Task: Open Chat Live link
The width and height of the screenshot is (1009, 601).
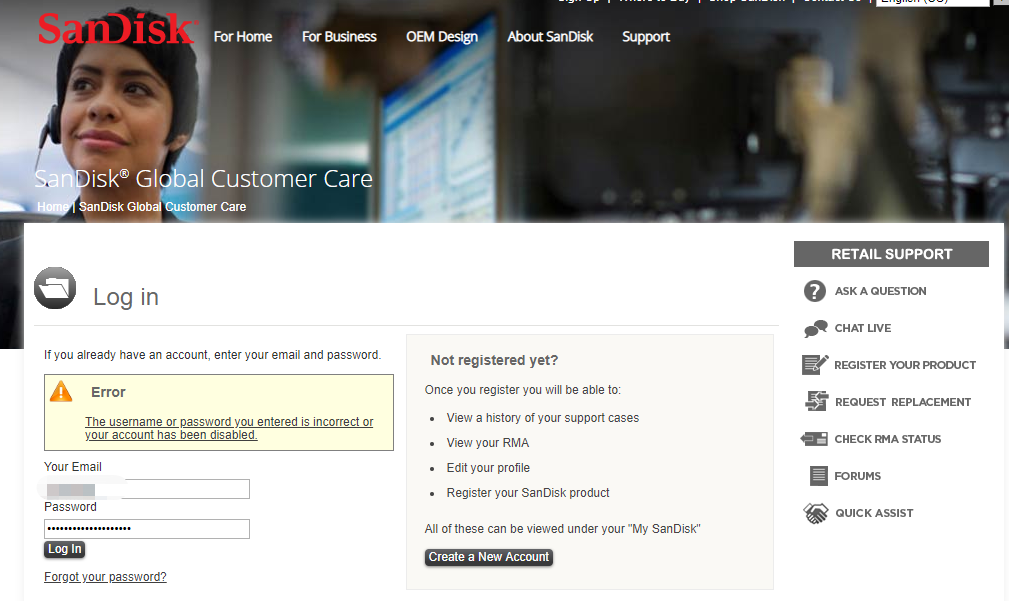Action: pyautogui.click(x=863, y=328)
